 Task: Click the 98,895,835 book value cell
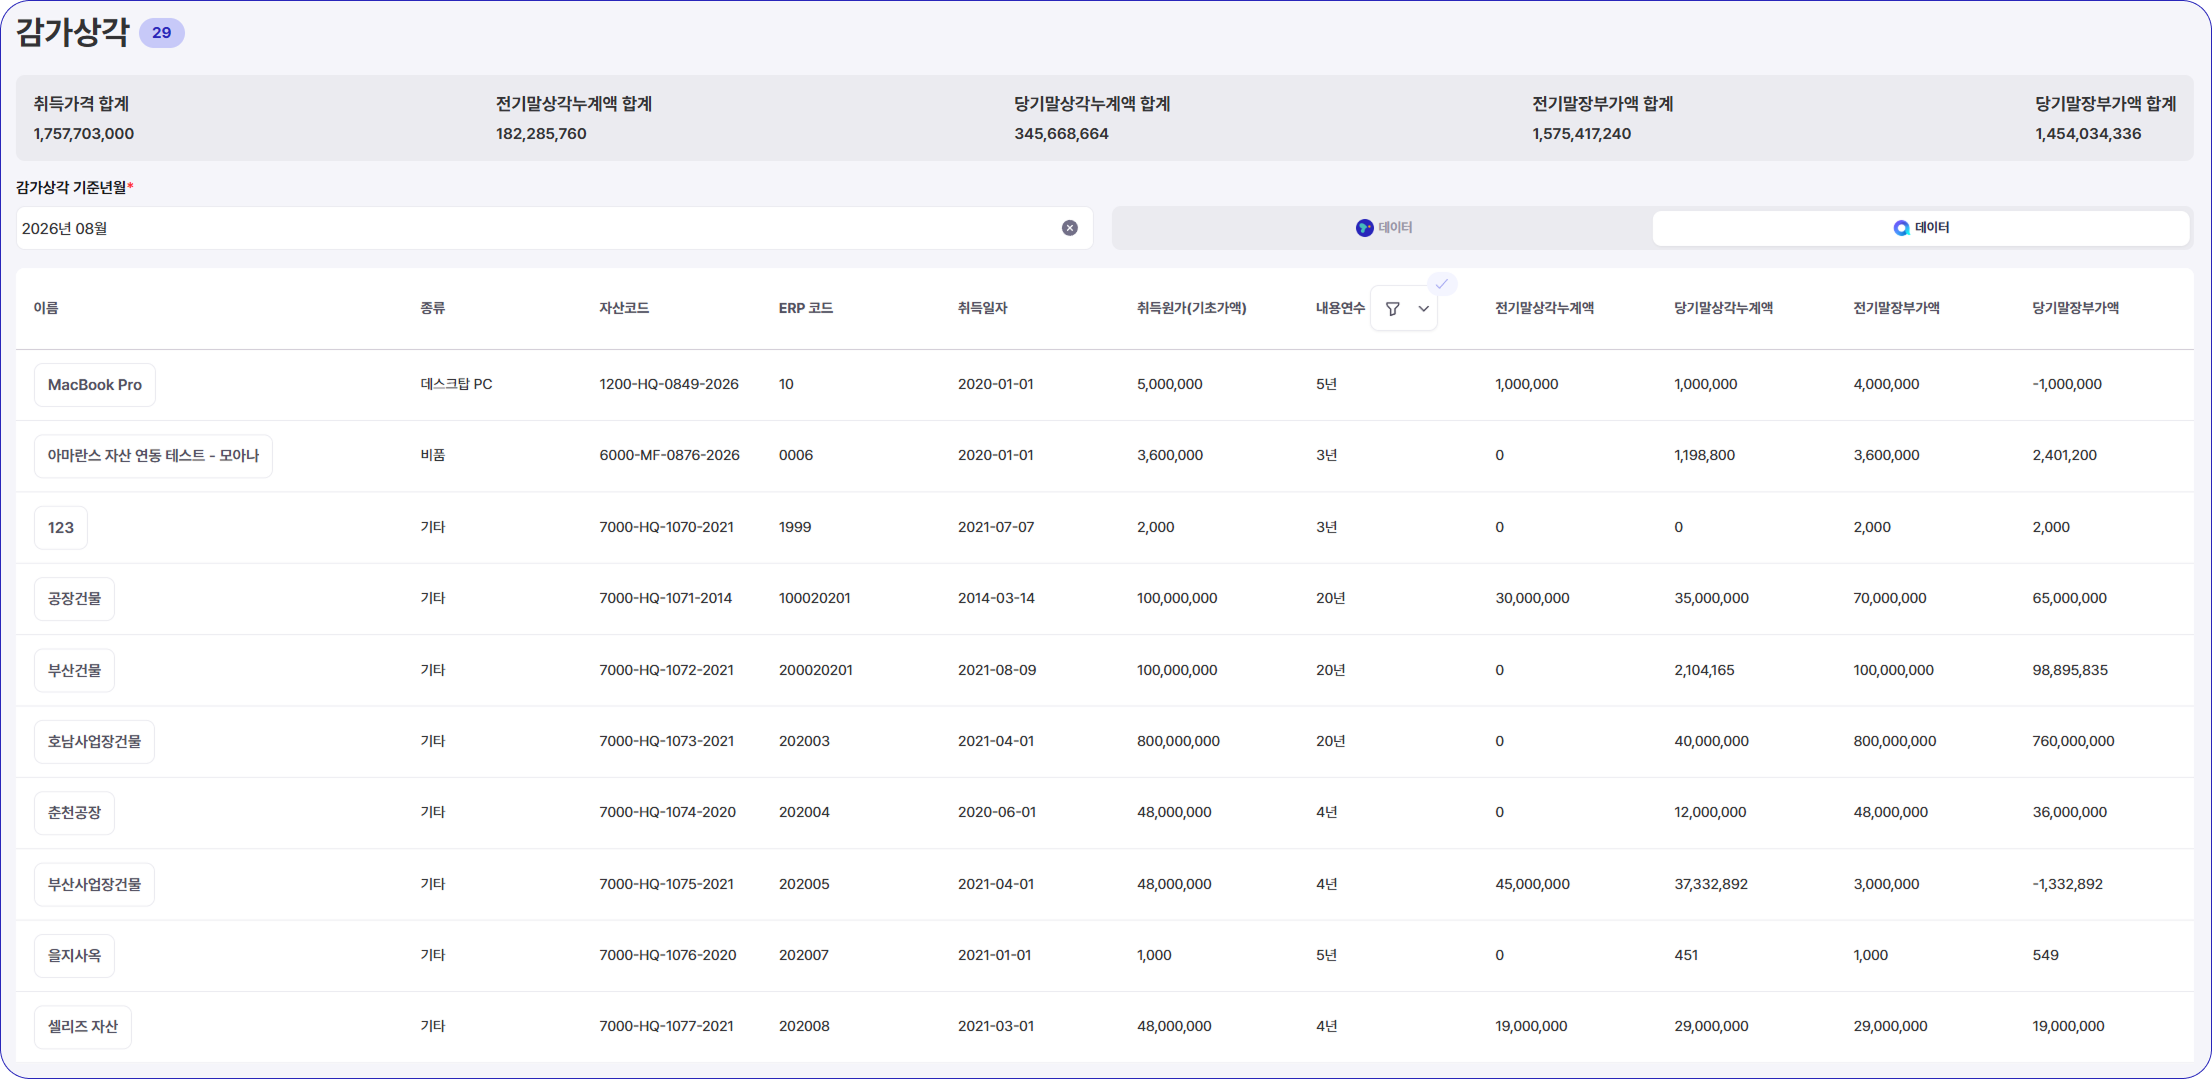[2069, 670]
